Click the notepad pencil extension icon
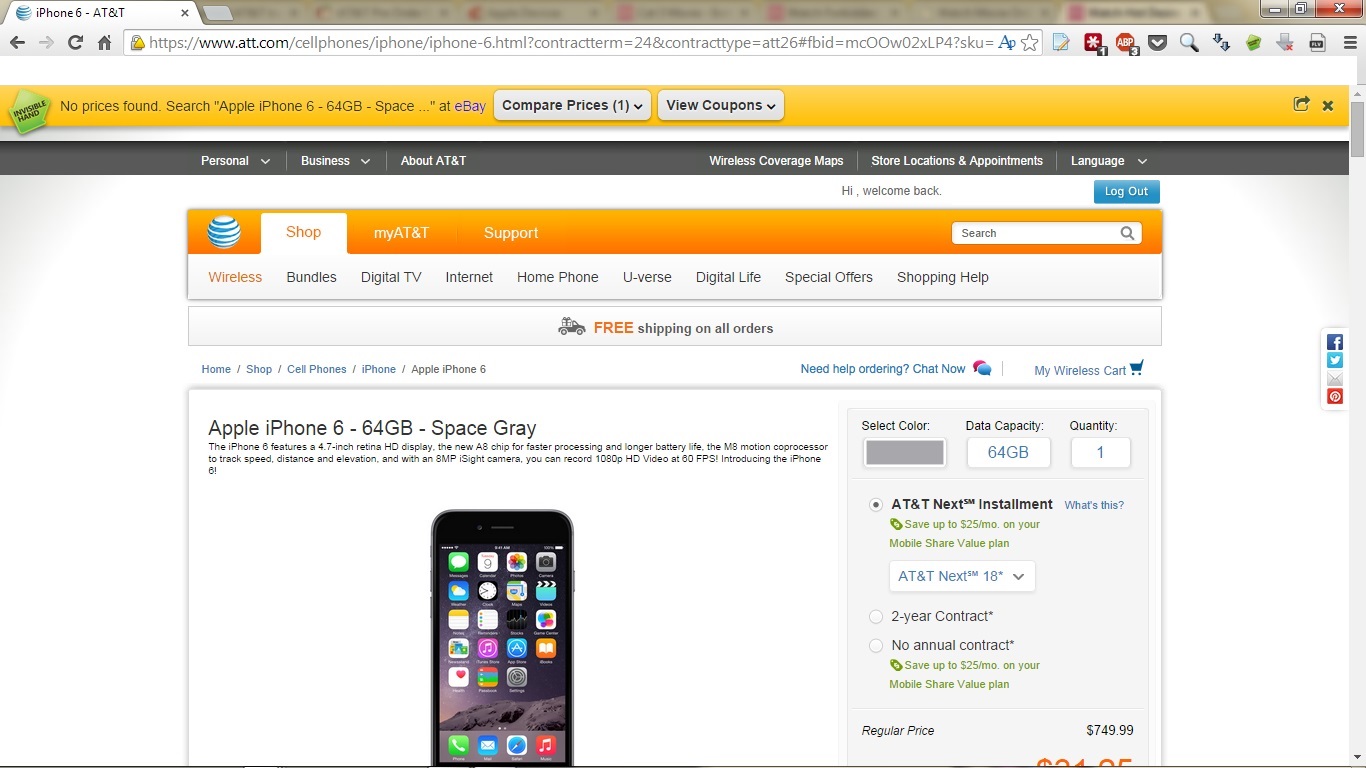This screenshot has height=768, width=1366. click(x=1062, y=43)
